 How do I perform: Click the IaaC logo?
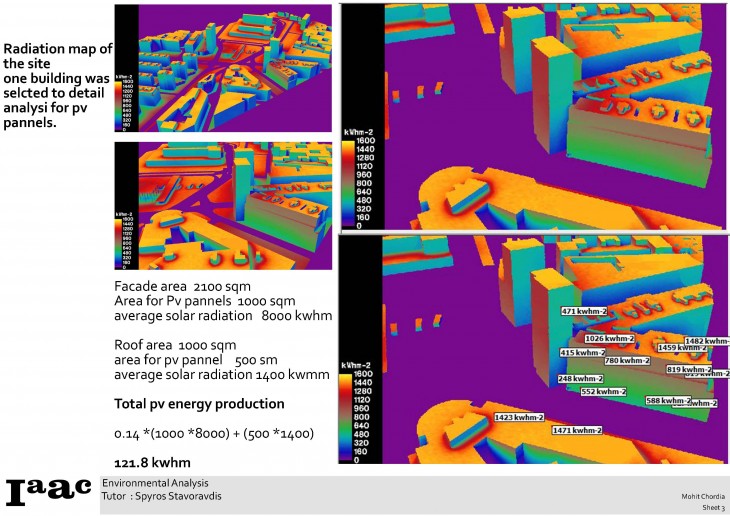point(50,493)
